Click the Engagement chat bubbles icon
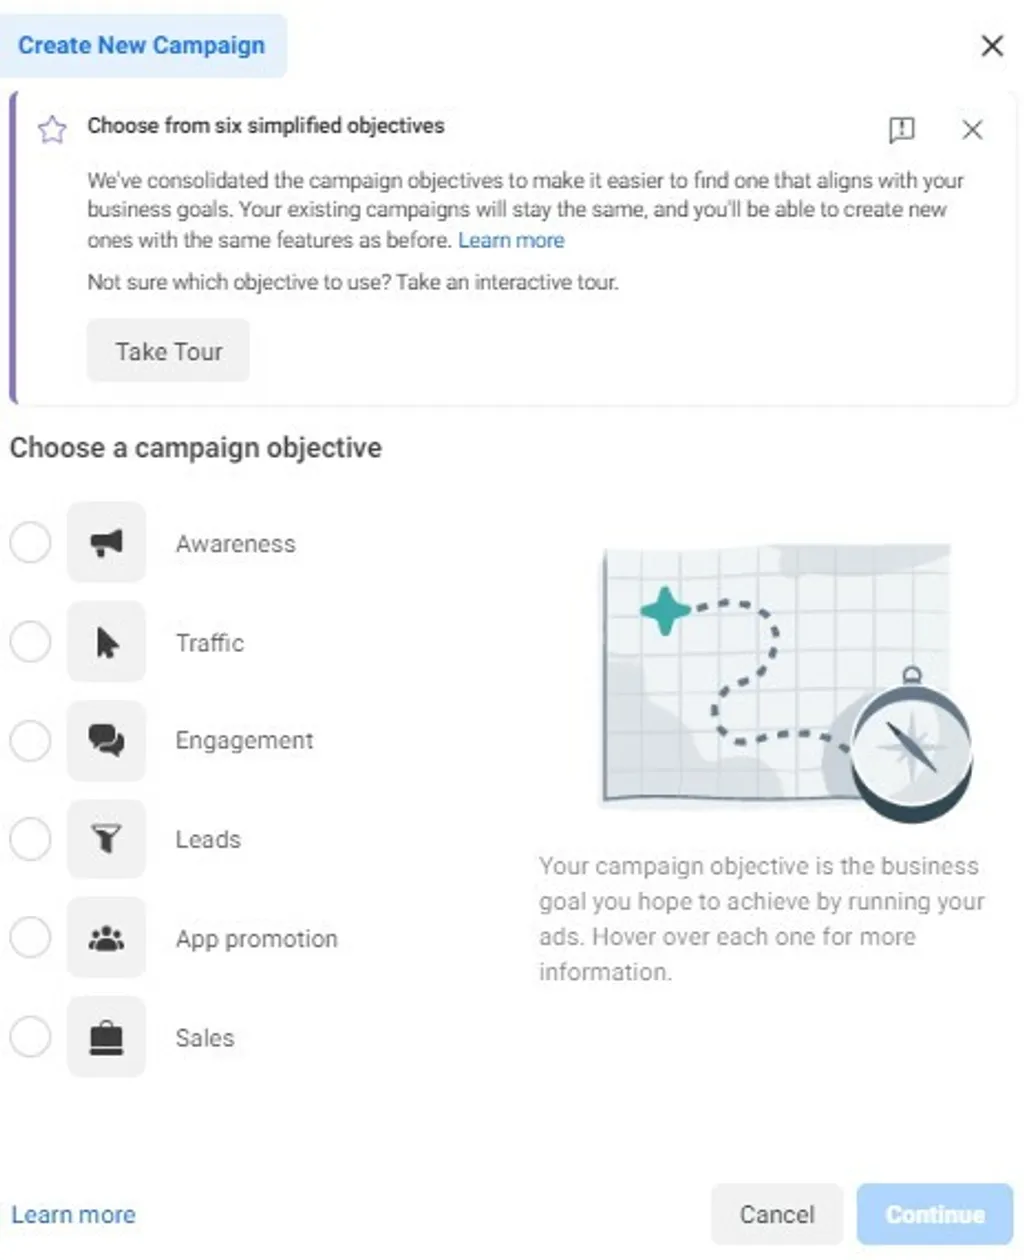The width and height of the screenshot is (1024, 1260). (106, 741)
